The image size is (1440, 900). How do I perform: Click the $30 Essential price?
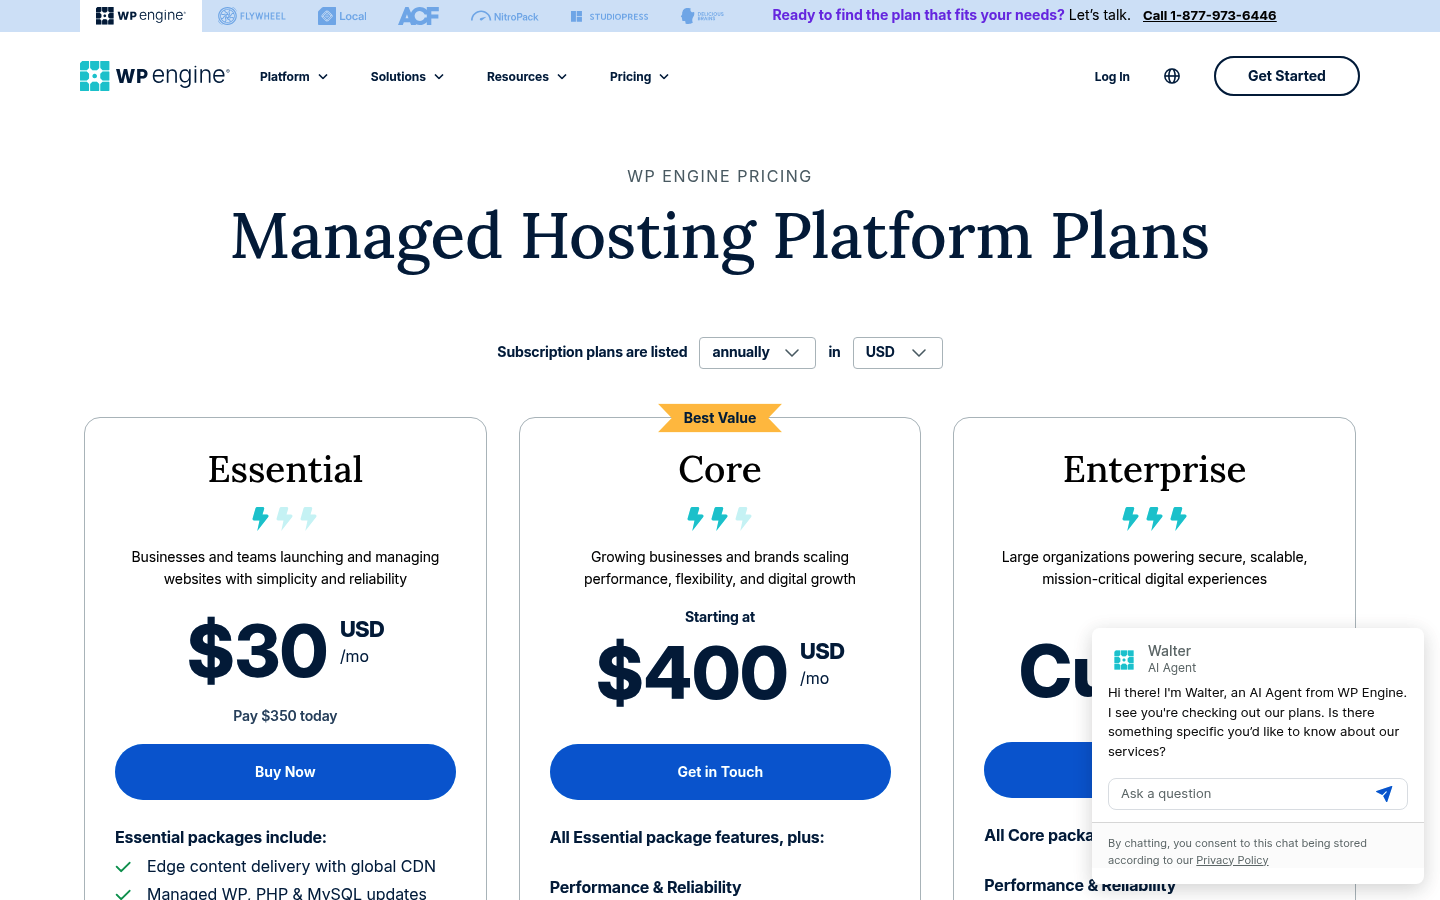pos(258,651)
